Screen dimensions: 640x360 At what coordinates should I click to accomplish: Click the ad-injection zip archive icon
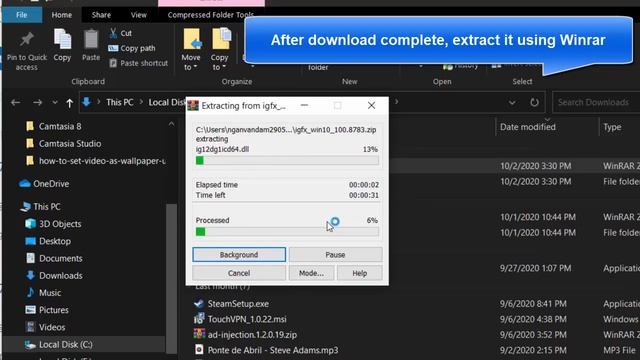[x=199, y=334]
